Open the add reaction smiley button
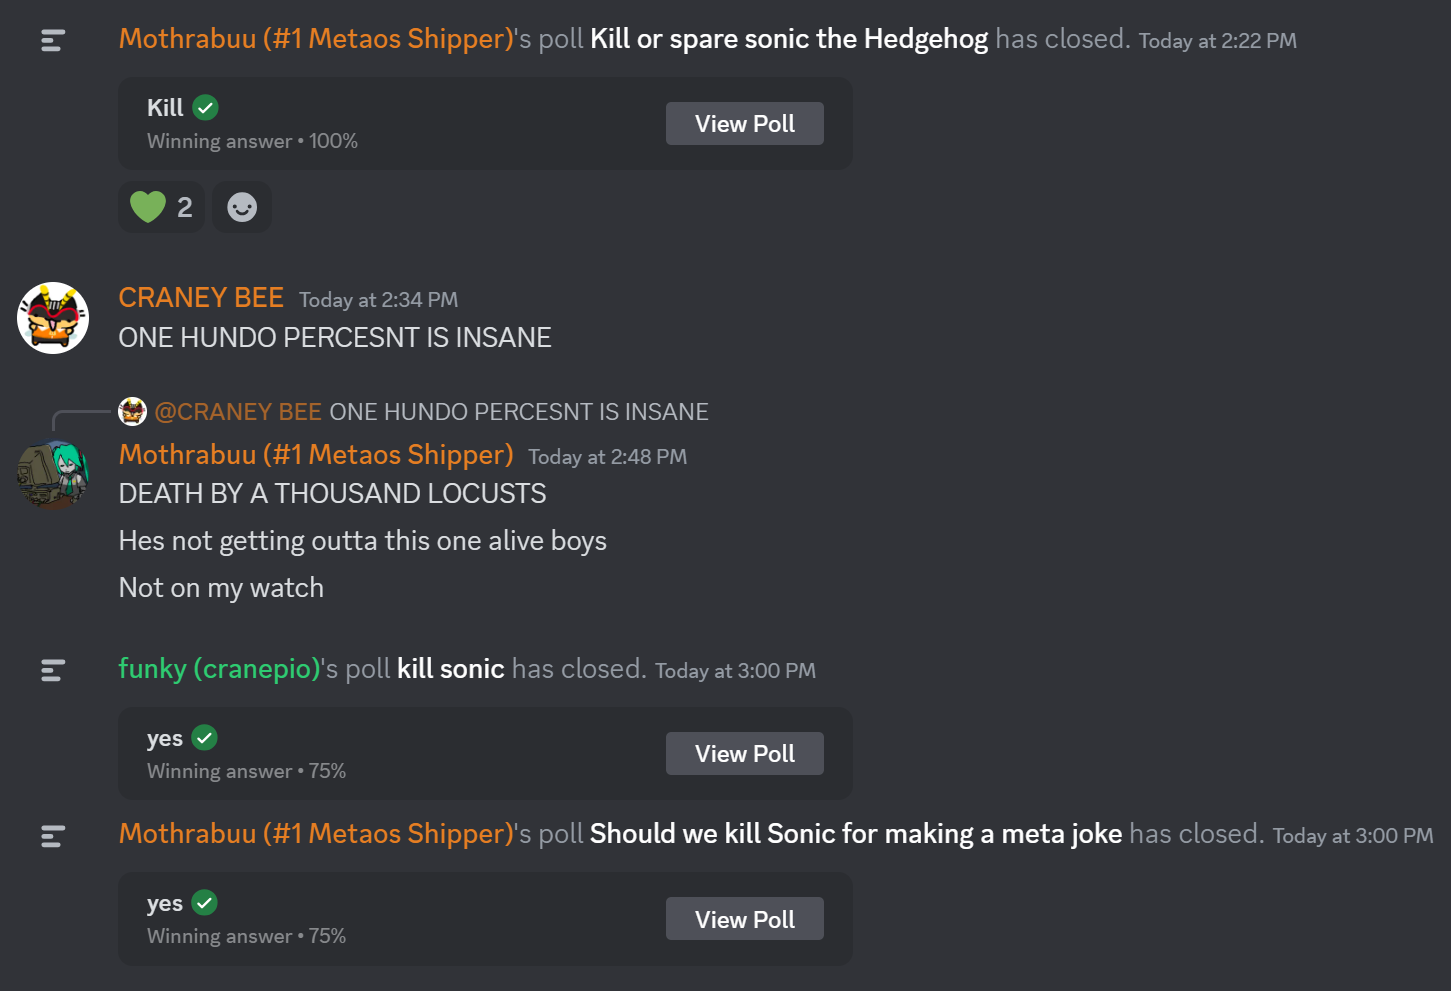The height and width of the screenshot is (991, 1451). [x=242, y=207]
